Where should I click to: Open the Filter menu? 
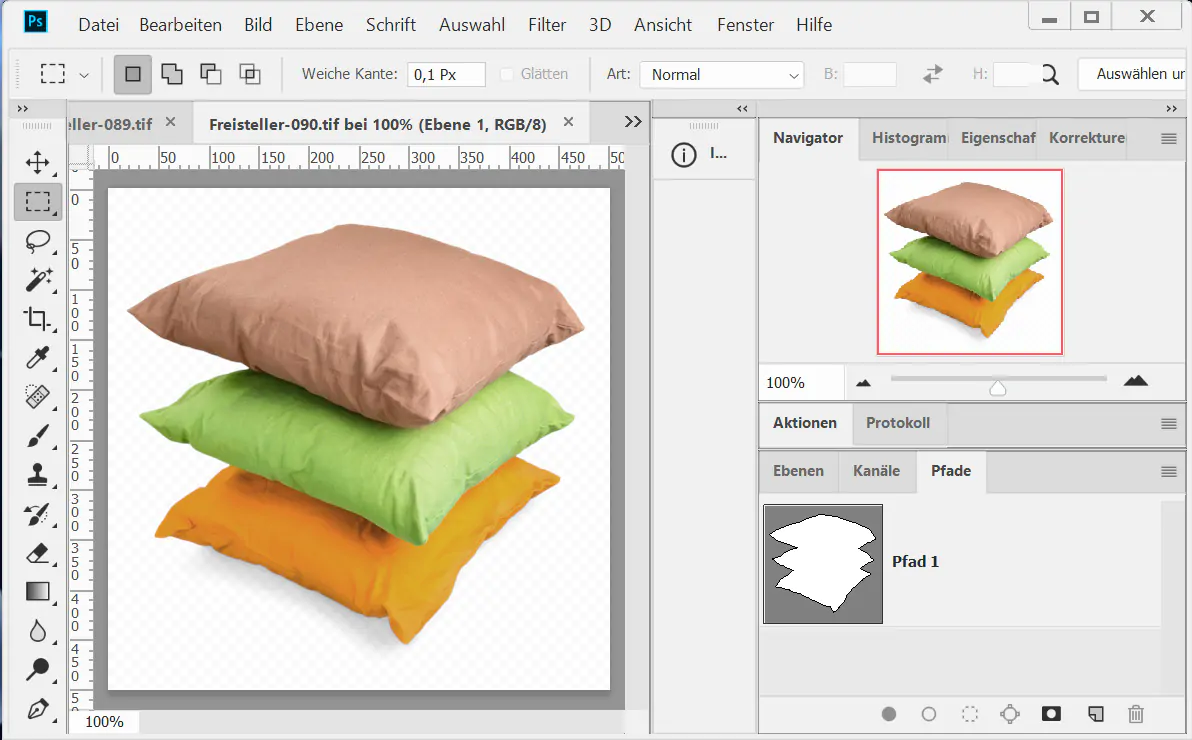coord(546,25)
